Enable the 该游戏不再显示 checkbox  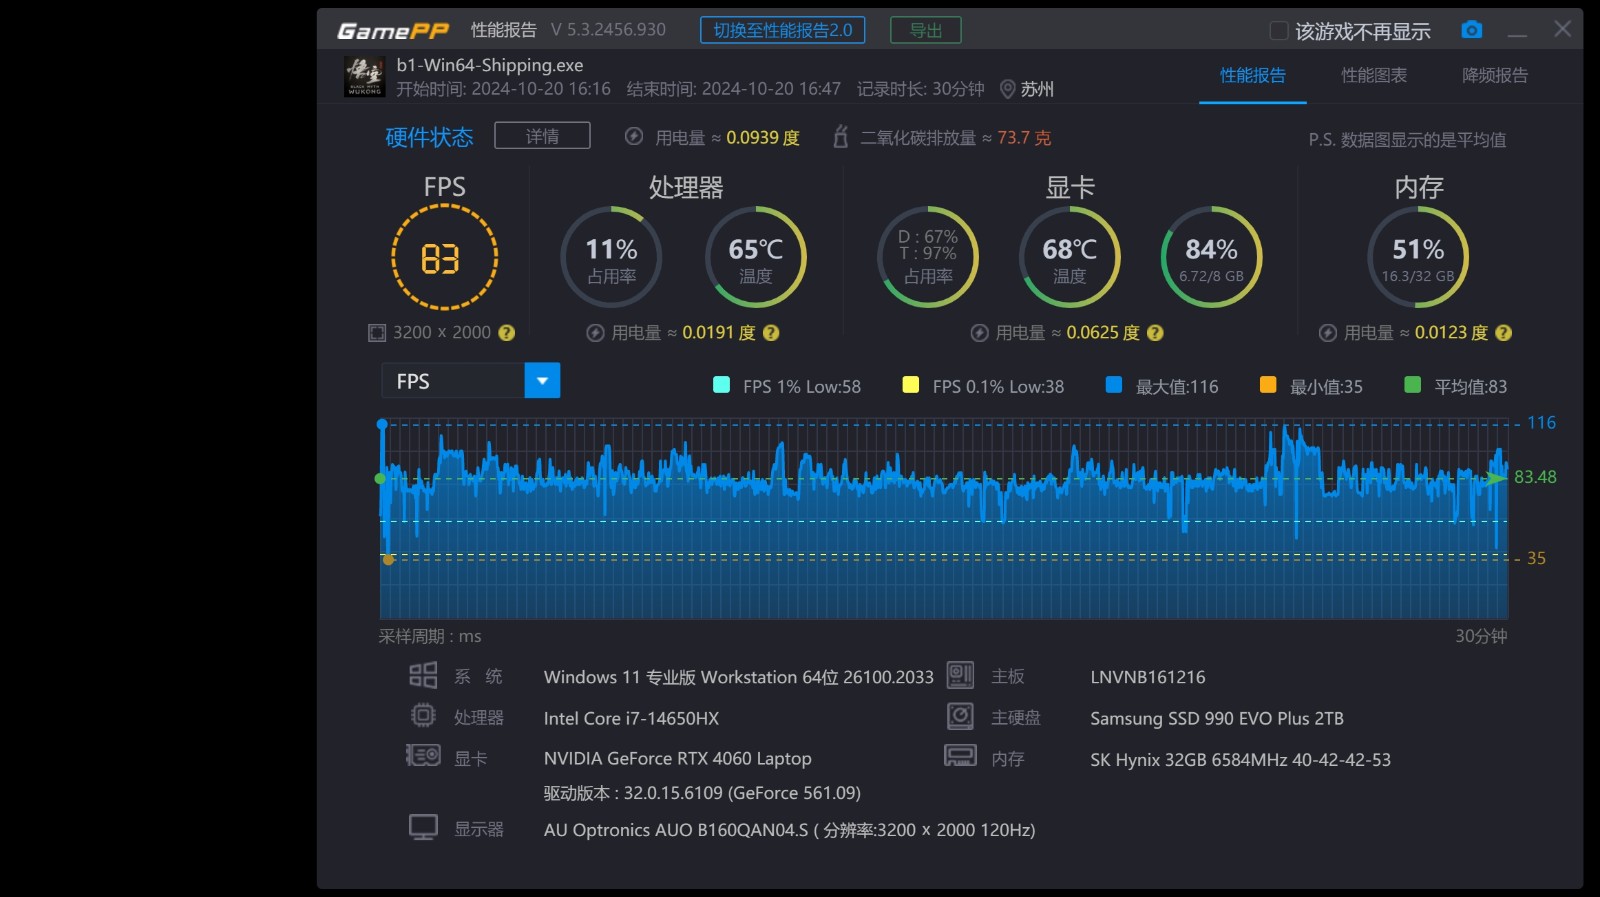1278,31
